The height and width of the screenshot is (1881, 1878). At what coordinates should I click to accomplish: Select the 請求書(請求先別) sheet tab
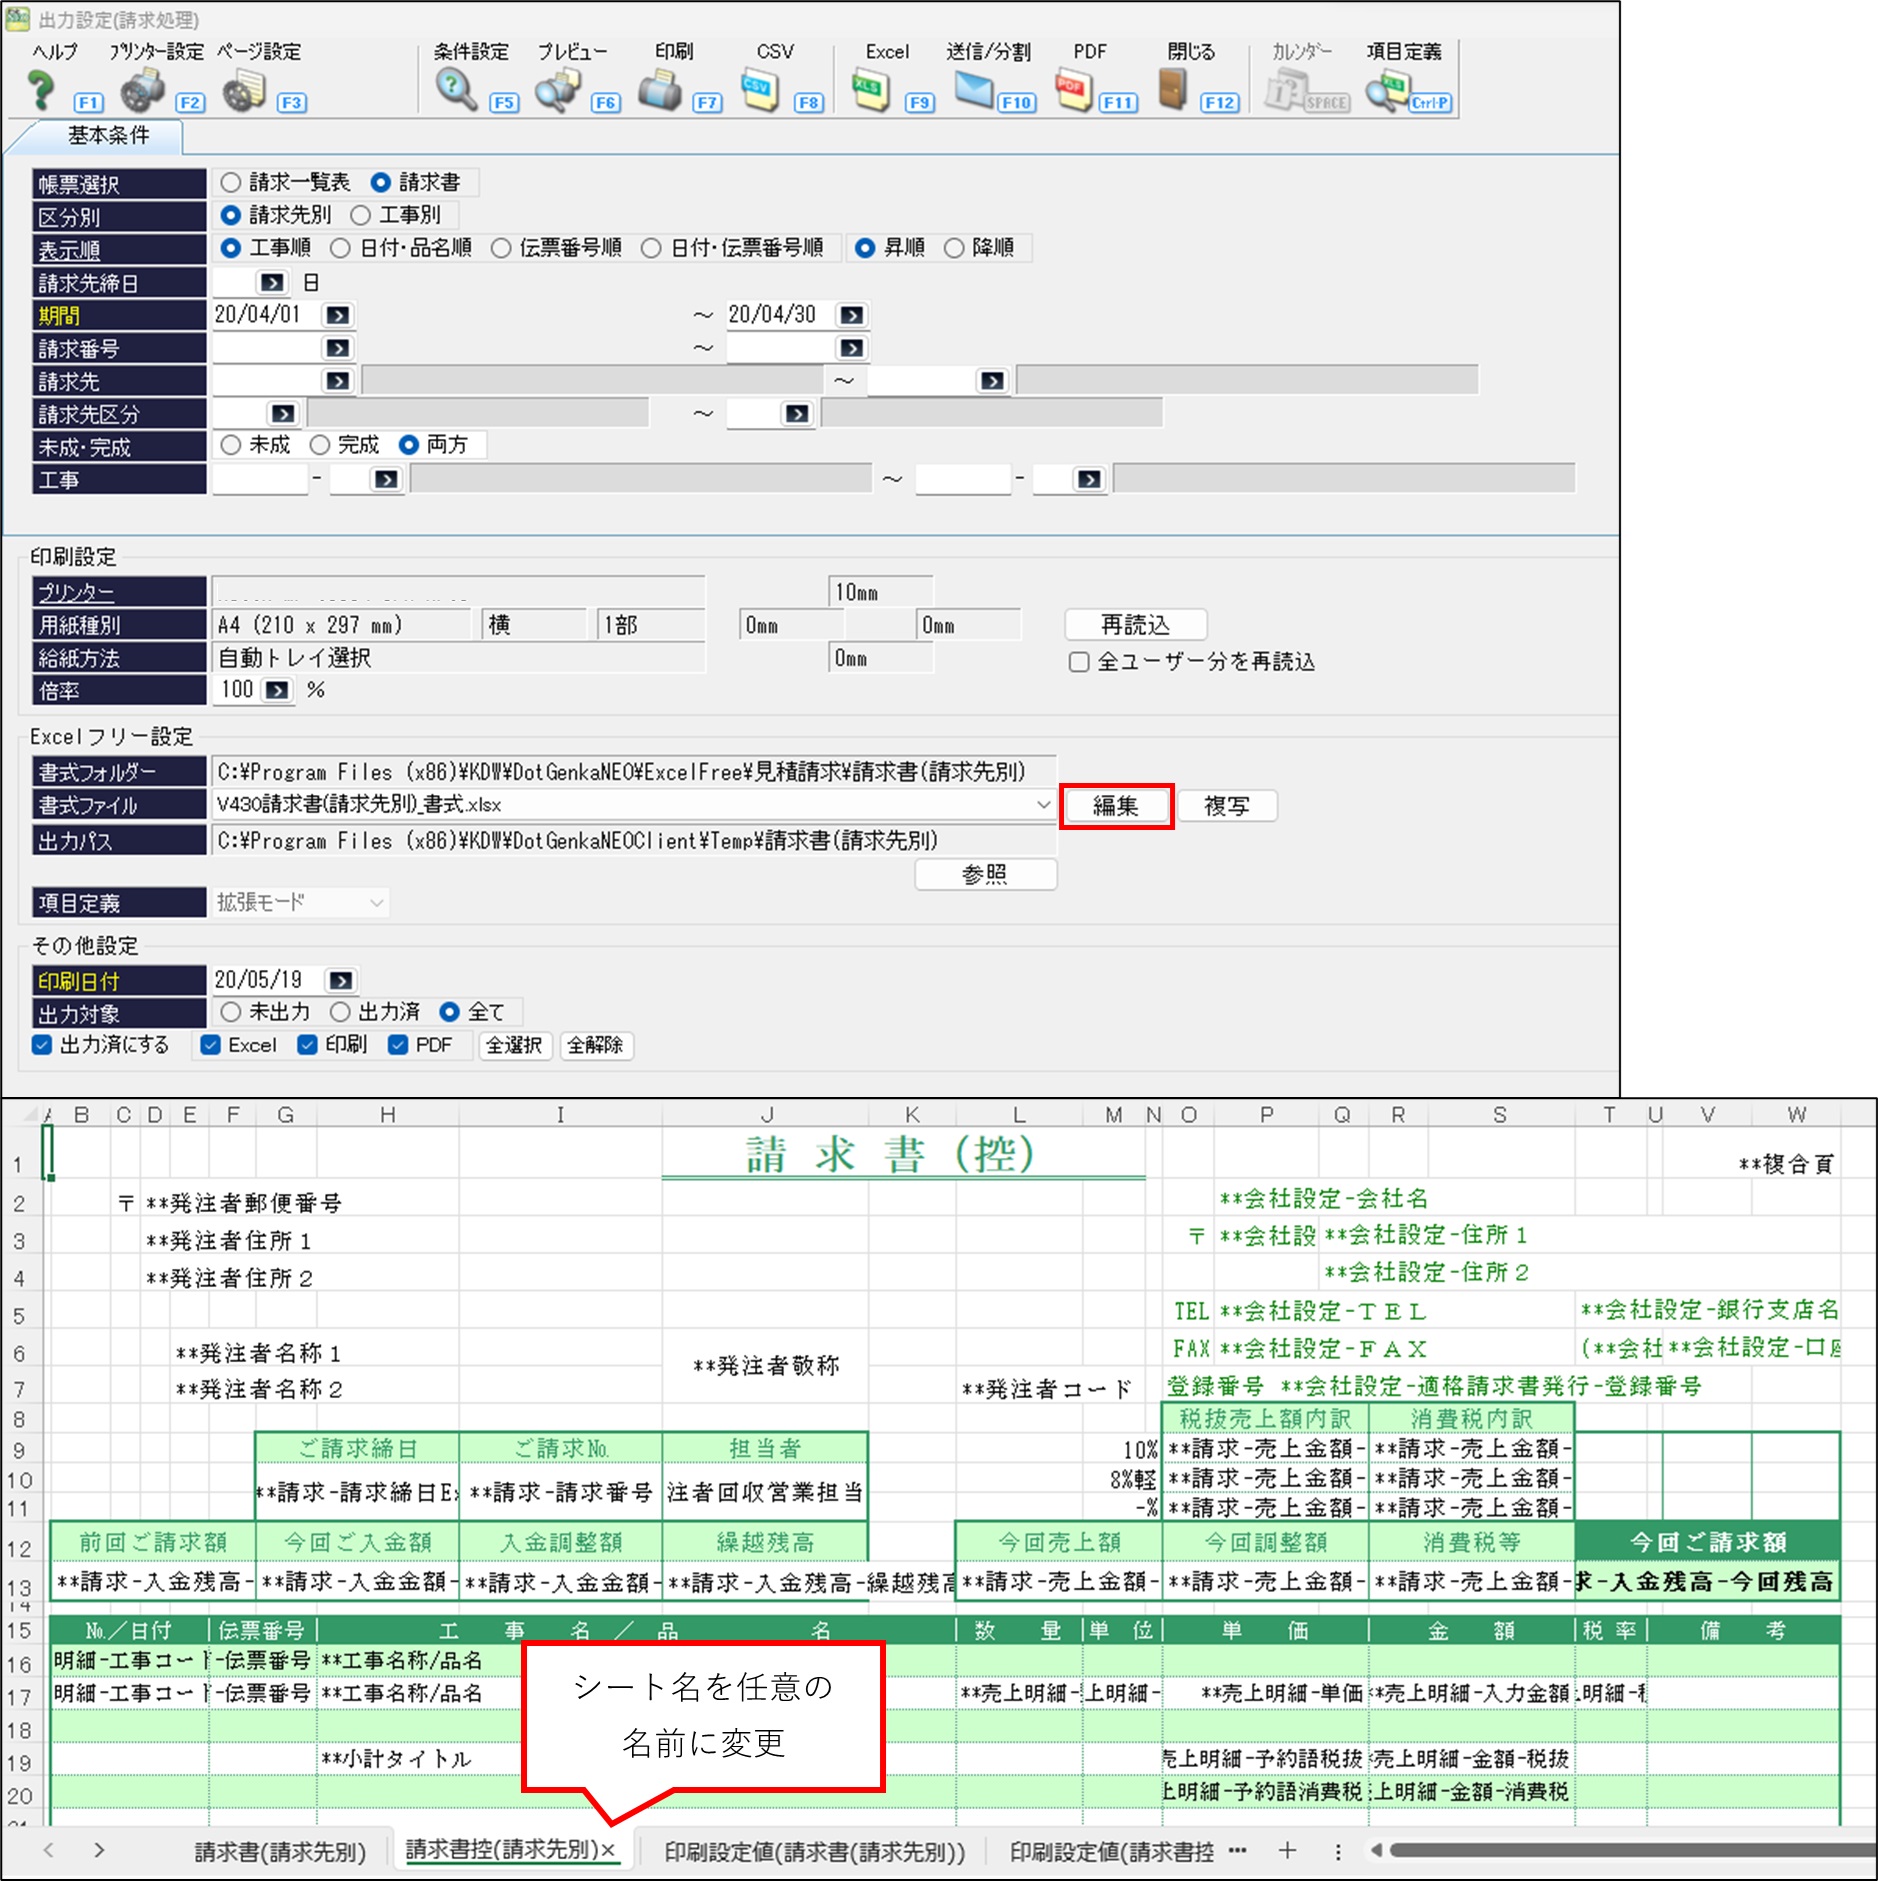[x=280, y=1852]
